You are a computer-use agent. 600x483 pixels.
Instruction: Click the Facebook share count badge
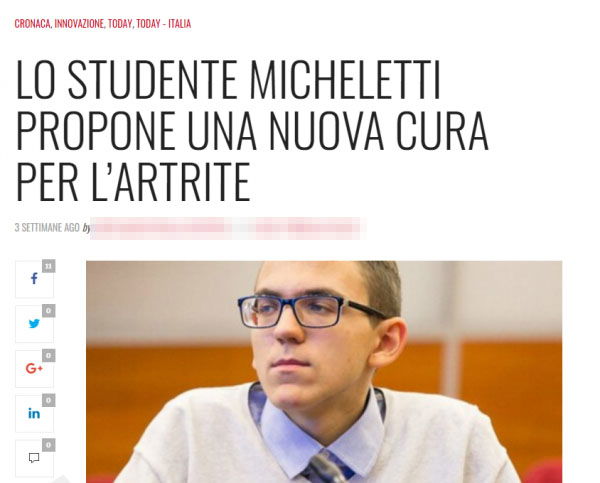pyautogui.click(x=49, y=266)
